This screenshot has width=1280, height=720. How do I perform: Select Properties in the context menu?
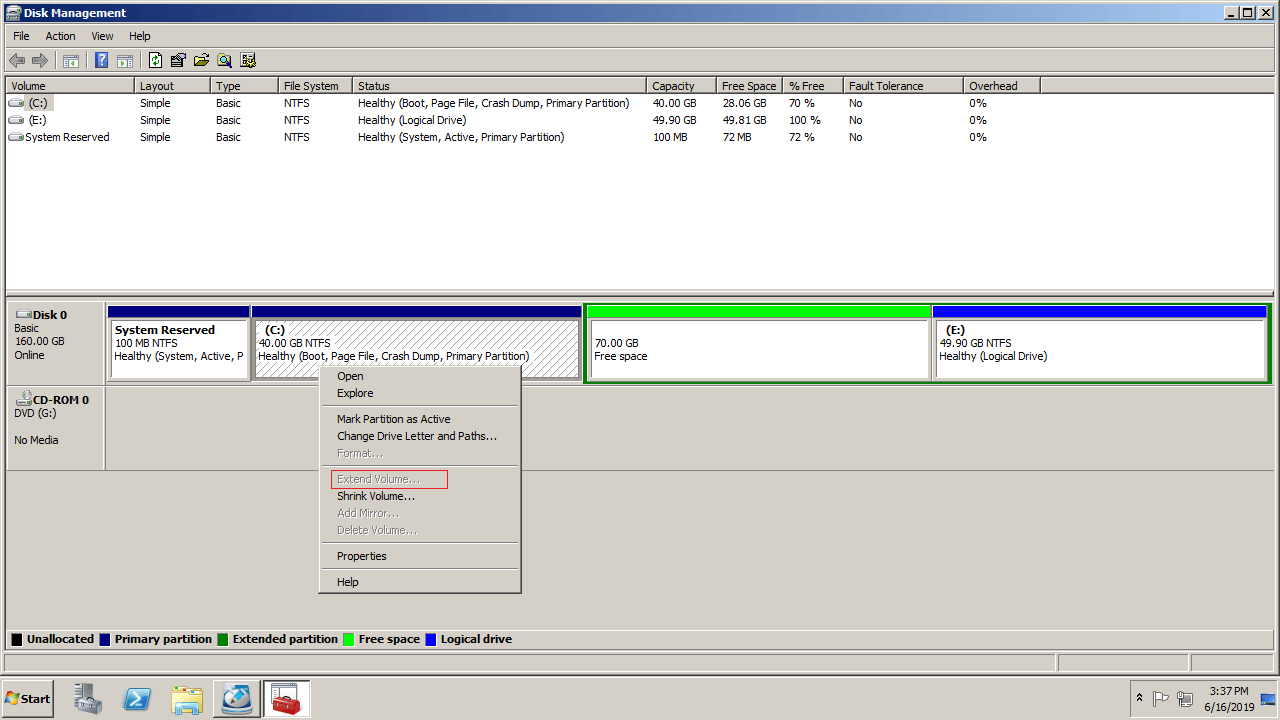click(361, 556)
